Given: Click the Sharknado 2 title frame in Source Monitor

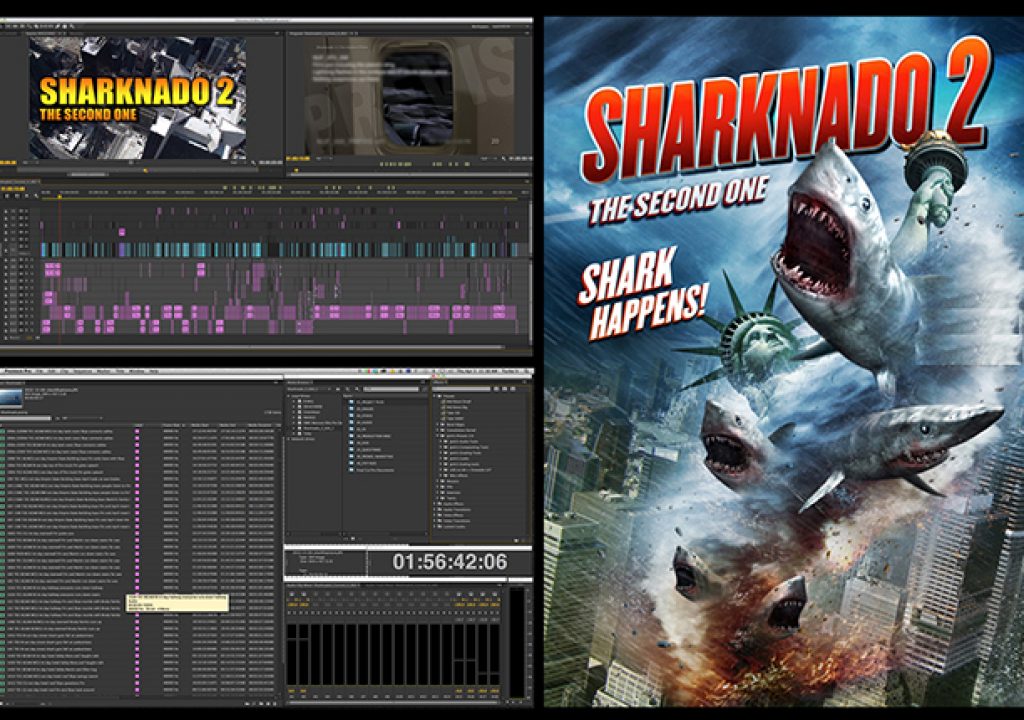Looking at the screenshot, I should tap(137, 98).
